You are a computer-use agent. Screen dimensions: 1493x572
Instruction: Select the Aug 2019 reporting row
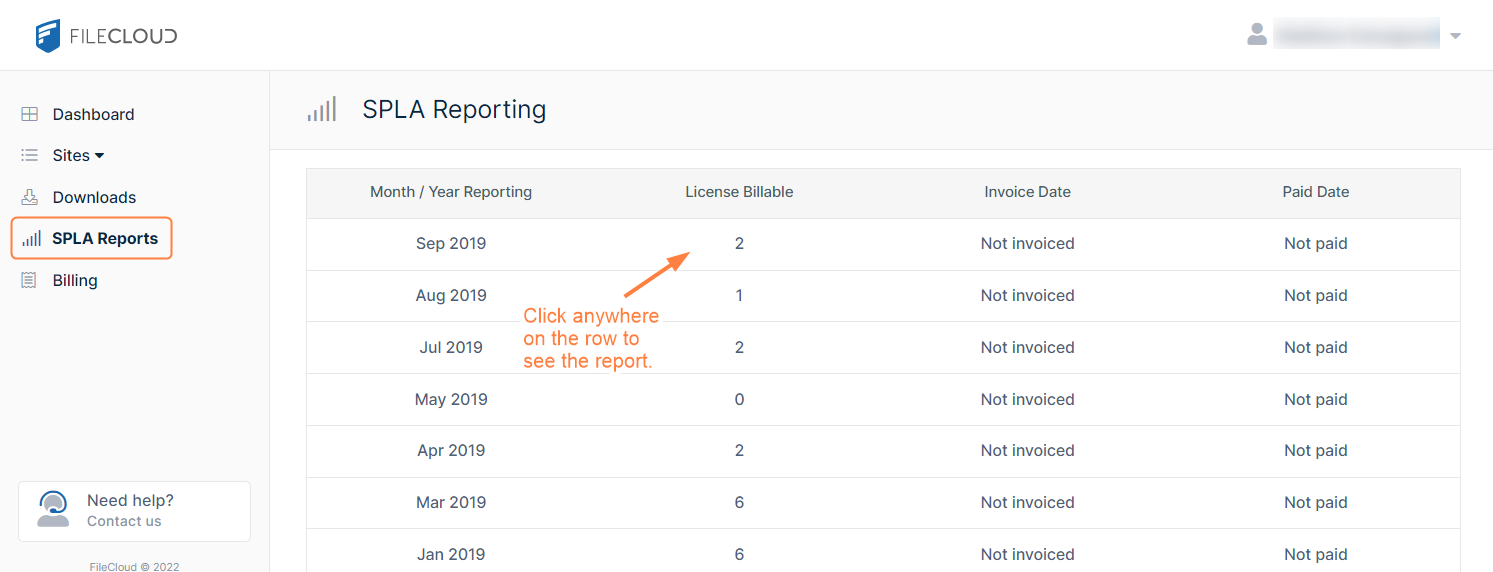451,295
